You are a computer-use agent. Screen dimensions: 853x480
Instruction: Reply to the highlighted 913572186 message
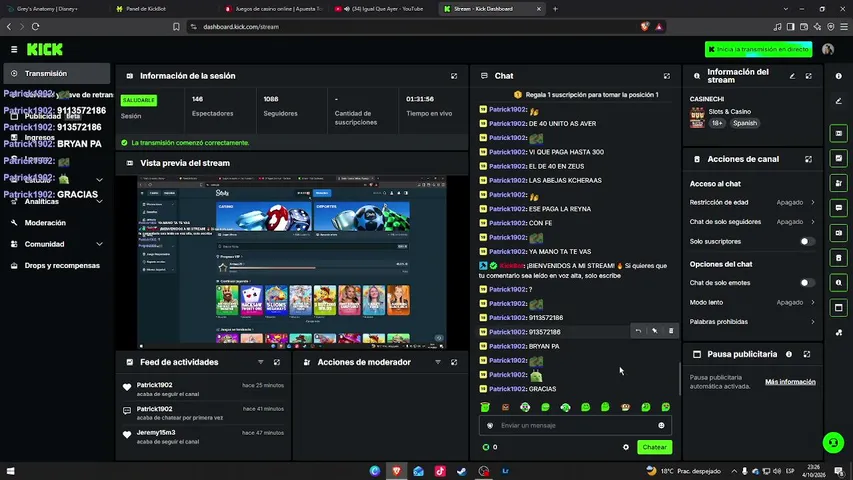638,331
